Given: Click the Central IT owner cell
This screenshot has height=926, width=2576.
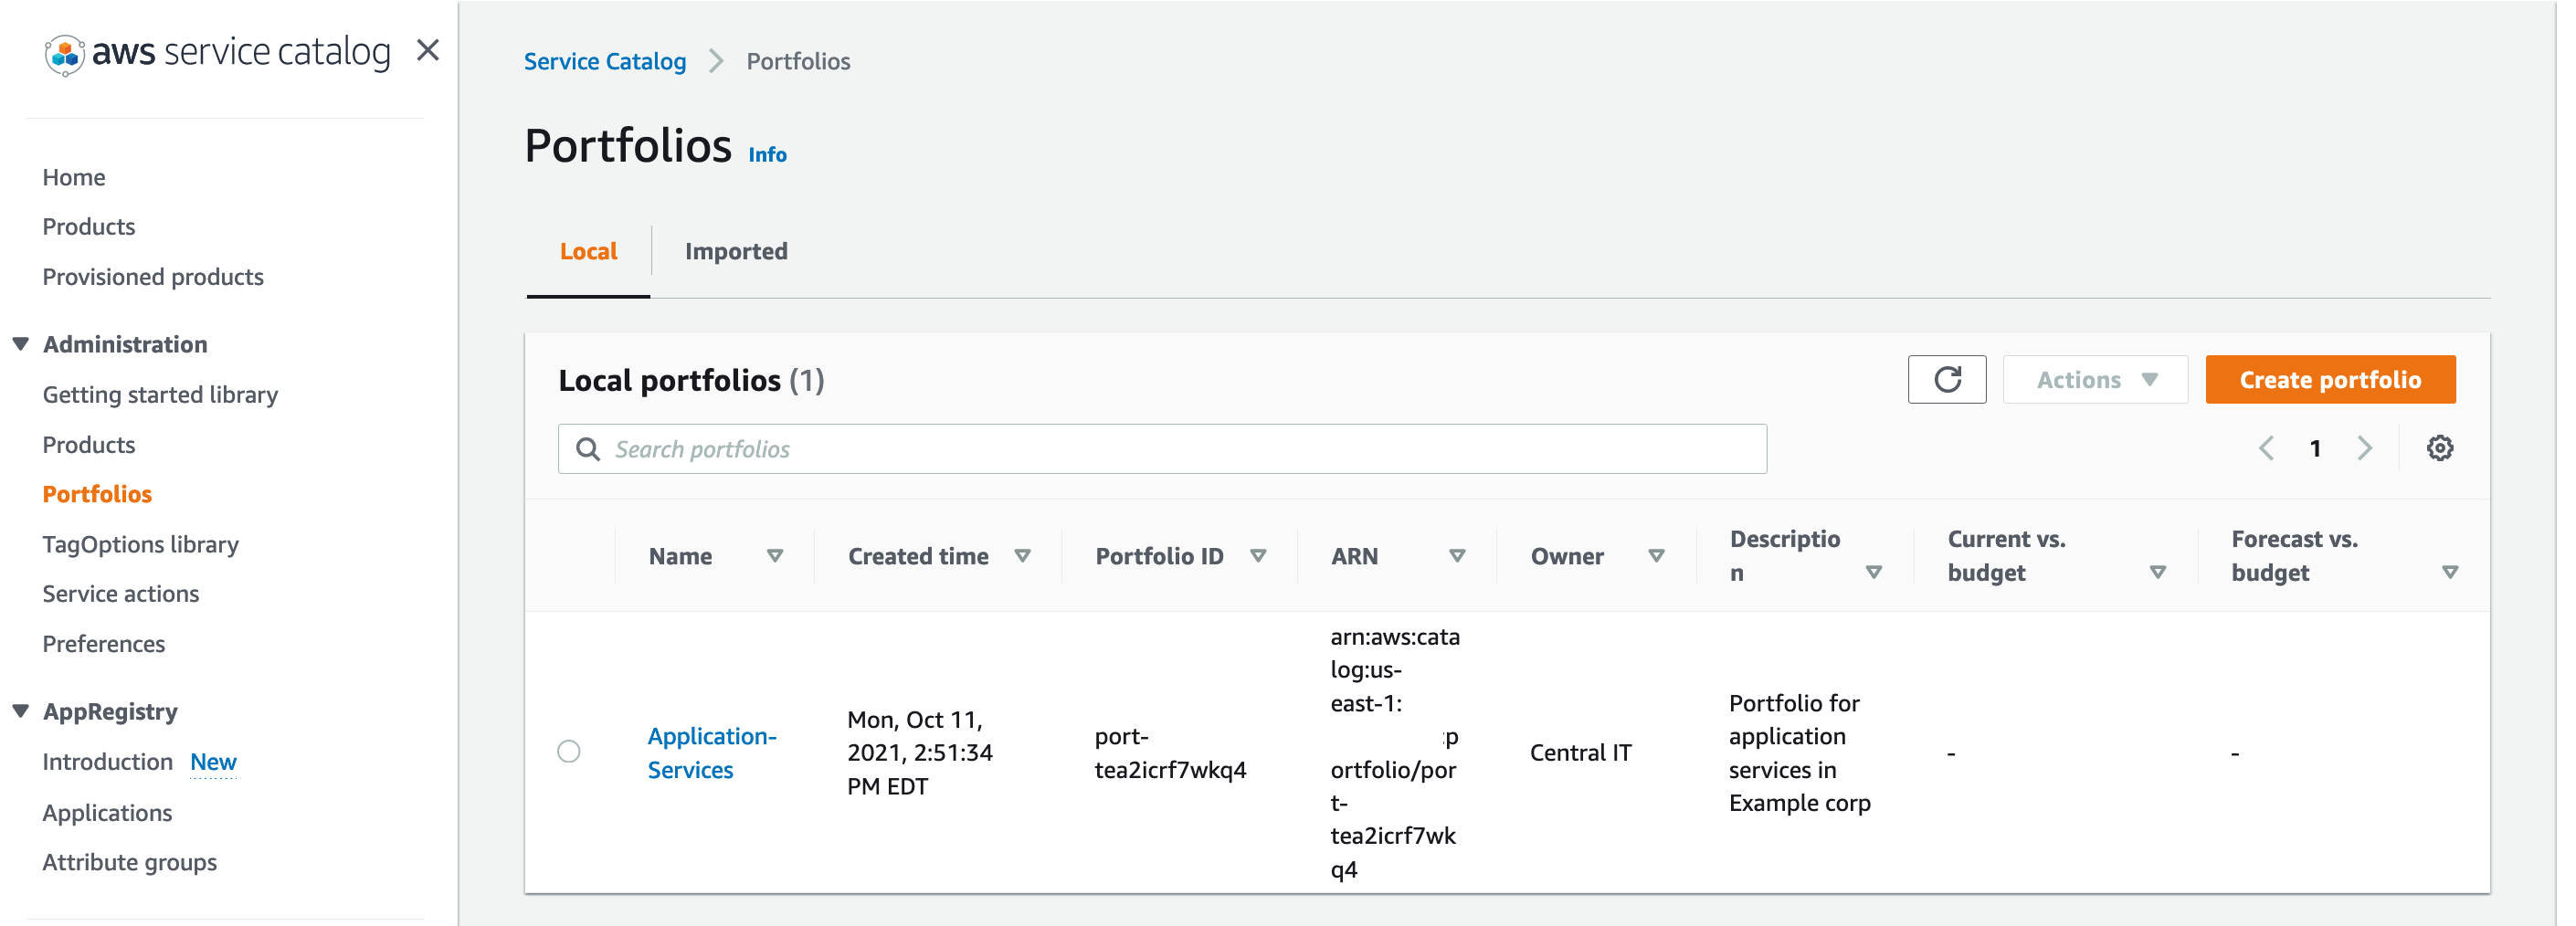Looking at the screenshot, I should (1580, 753).
